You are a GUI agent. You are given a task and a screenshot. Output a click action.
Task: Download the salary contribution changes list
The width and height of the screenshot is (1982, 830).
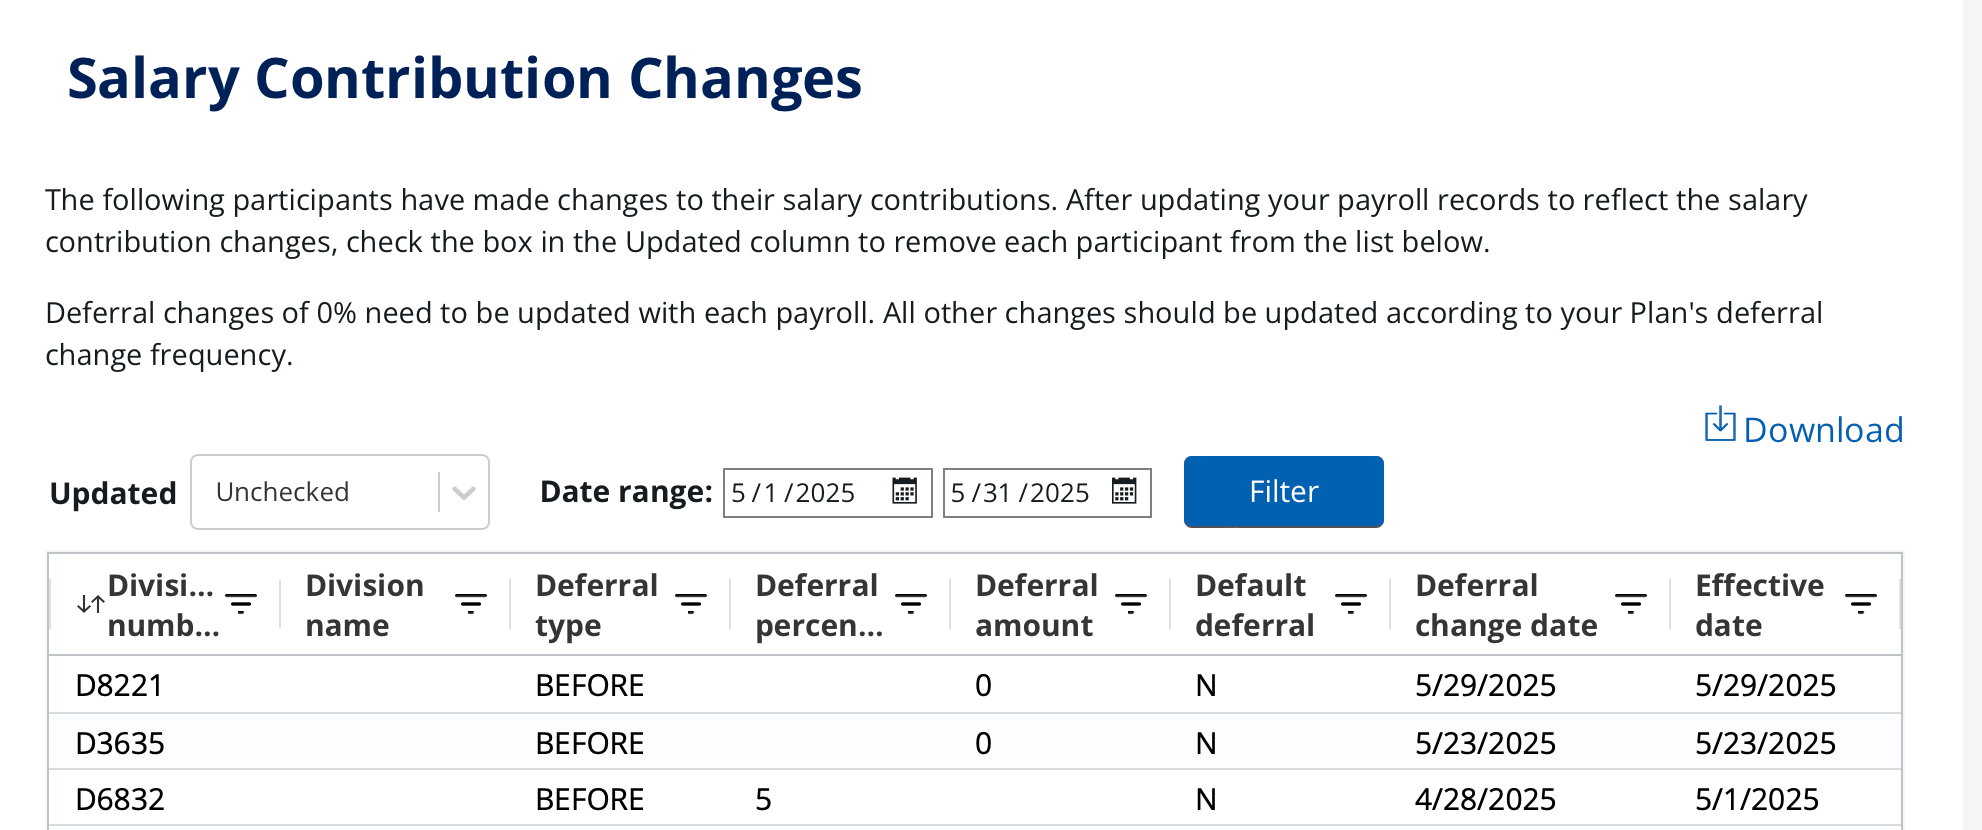[x=1803, y=429]
